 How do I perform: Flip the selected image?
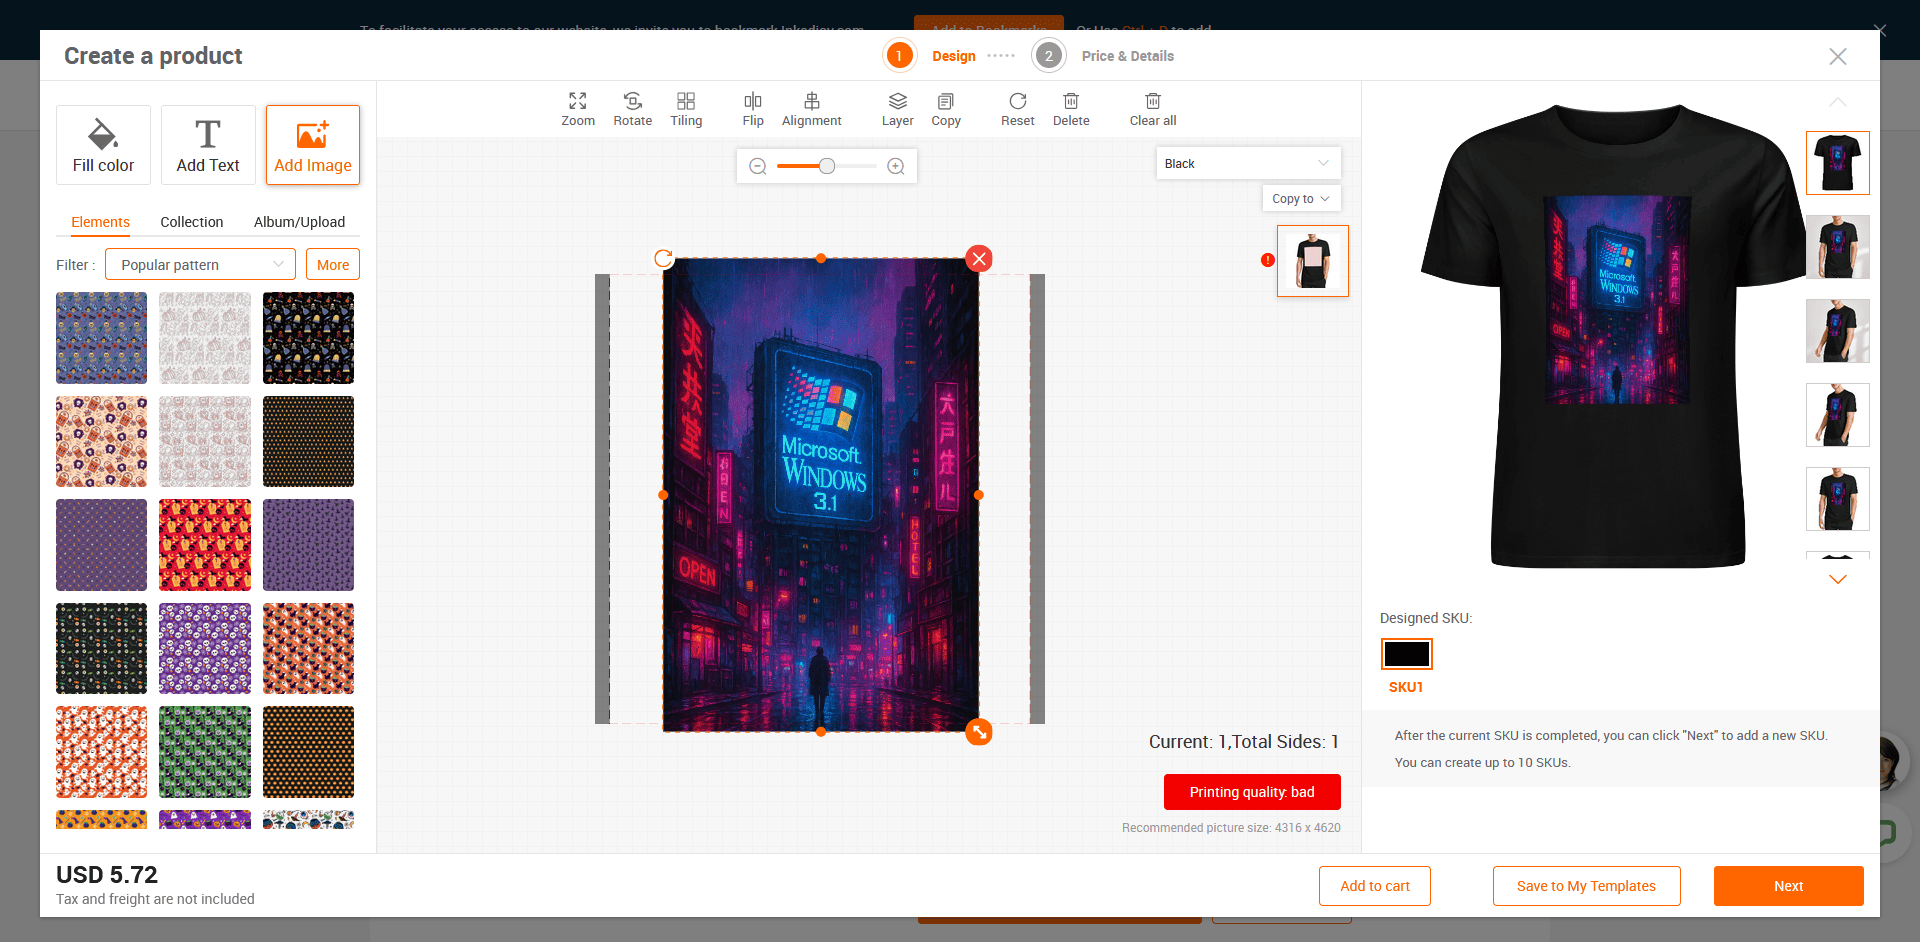tap(753, 109)
